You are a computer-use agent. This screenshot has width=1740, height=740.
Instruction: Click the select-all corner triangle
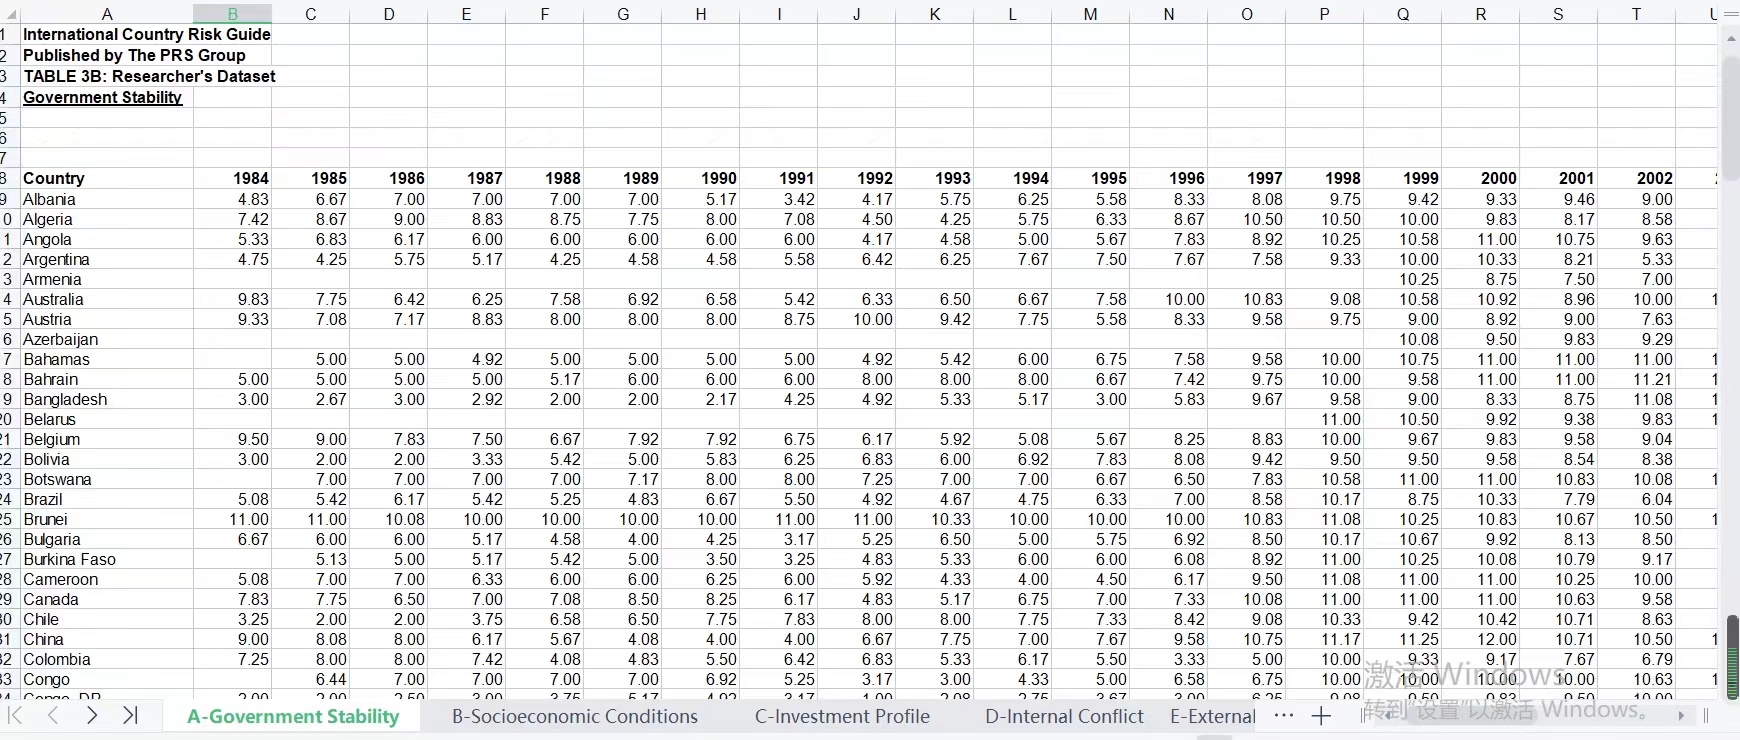pyautogui.click(x=9, y=15)
